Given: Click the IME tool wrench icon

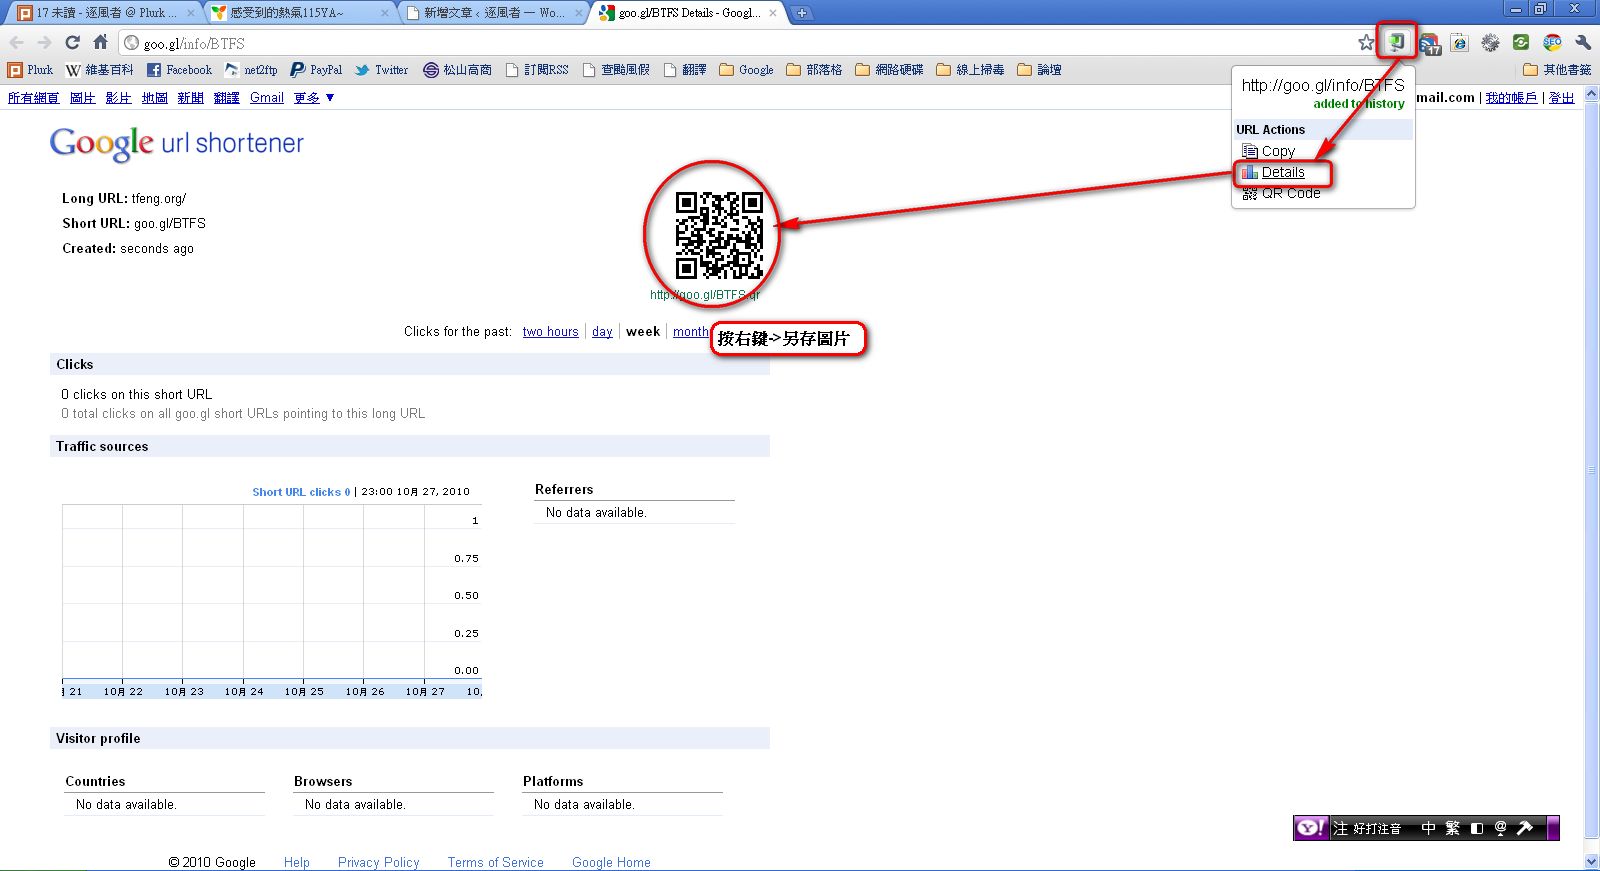Looking at the screenshot, I should 1525,828.
